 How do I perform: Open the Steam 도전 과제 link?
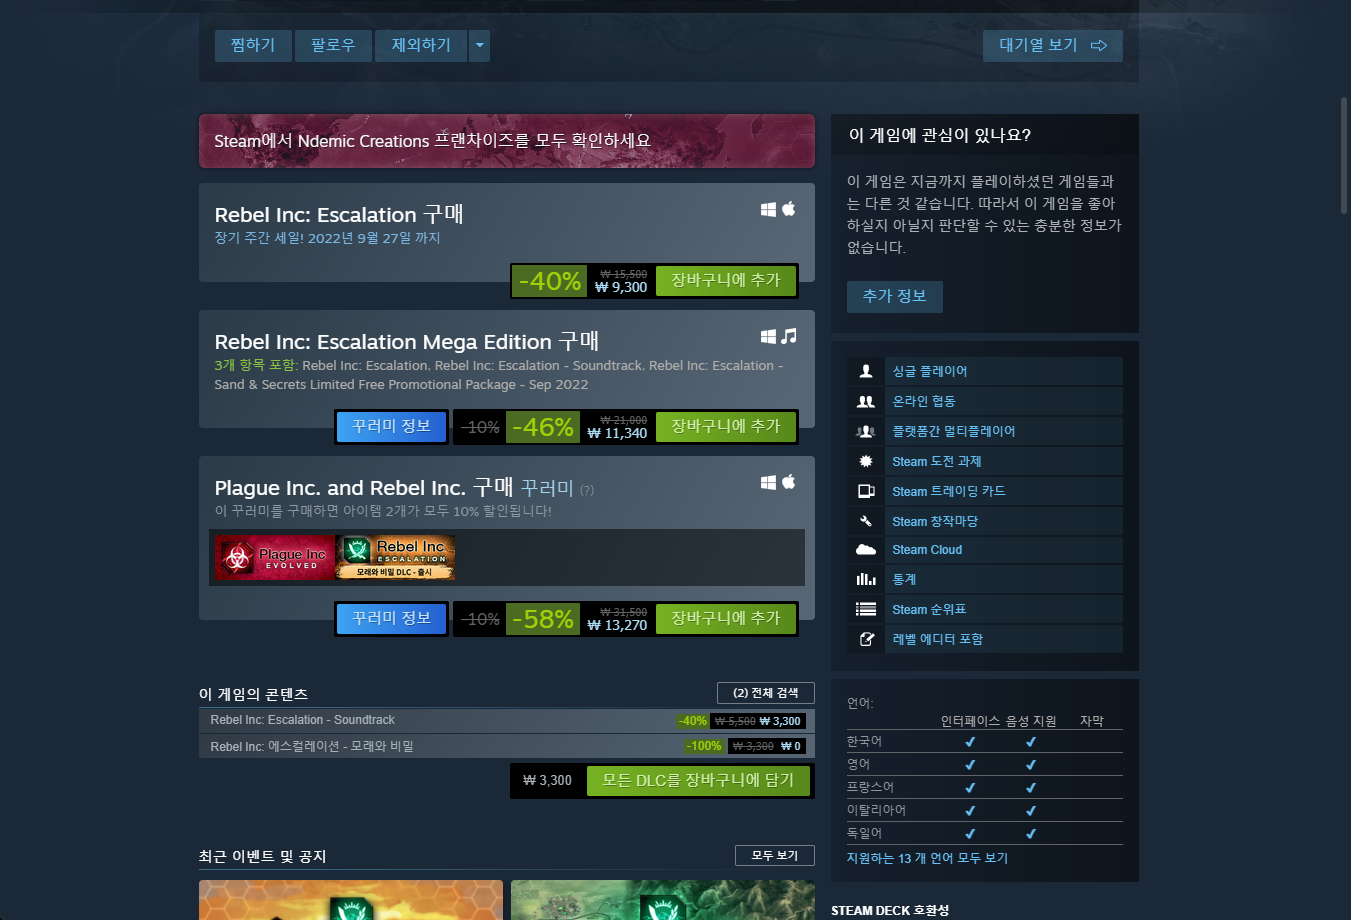pos(937,461)
